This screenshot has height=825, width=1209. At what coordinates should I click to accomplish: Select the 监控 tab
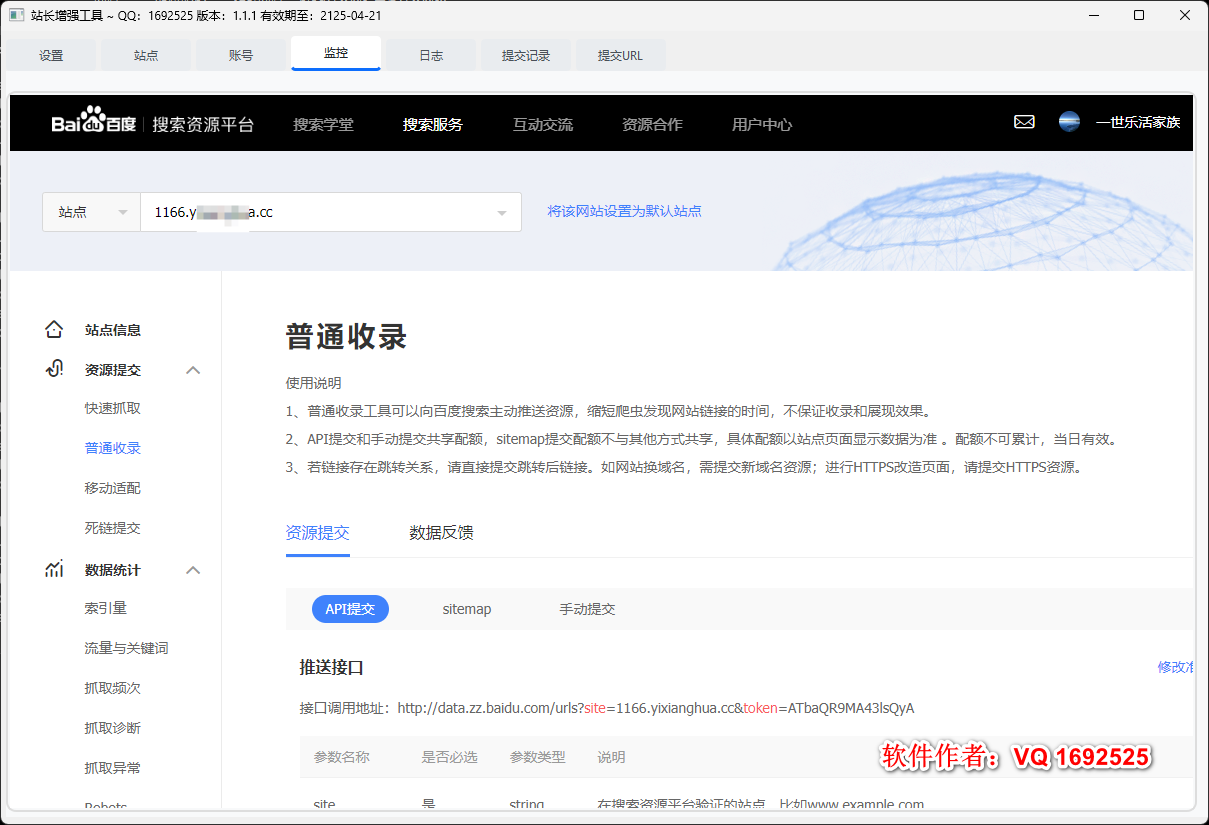tap(336, 53)
